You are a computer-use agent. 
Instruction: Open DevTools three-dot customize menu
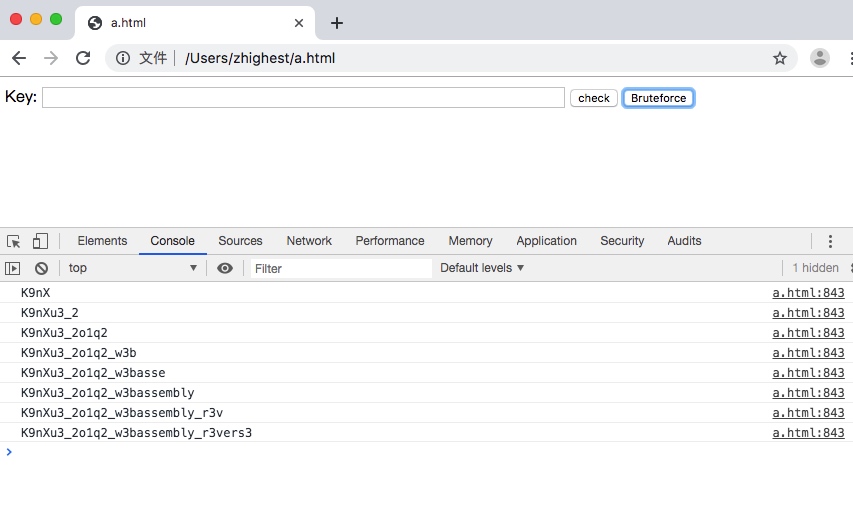(x=830, y=241)
